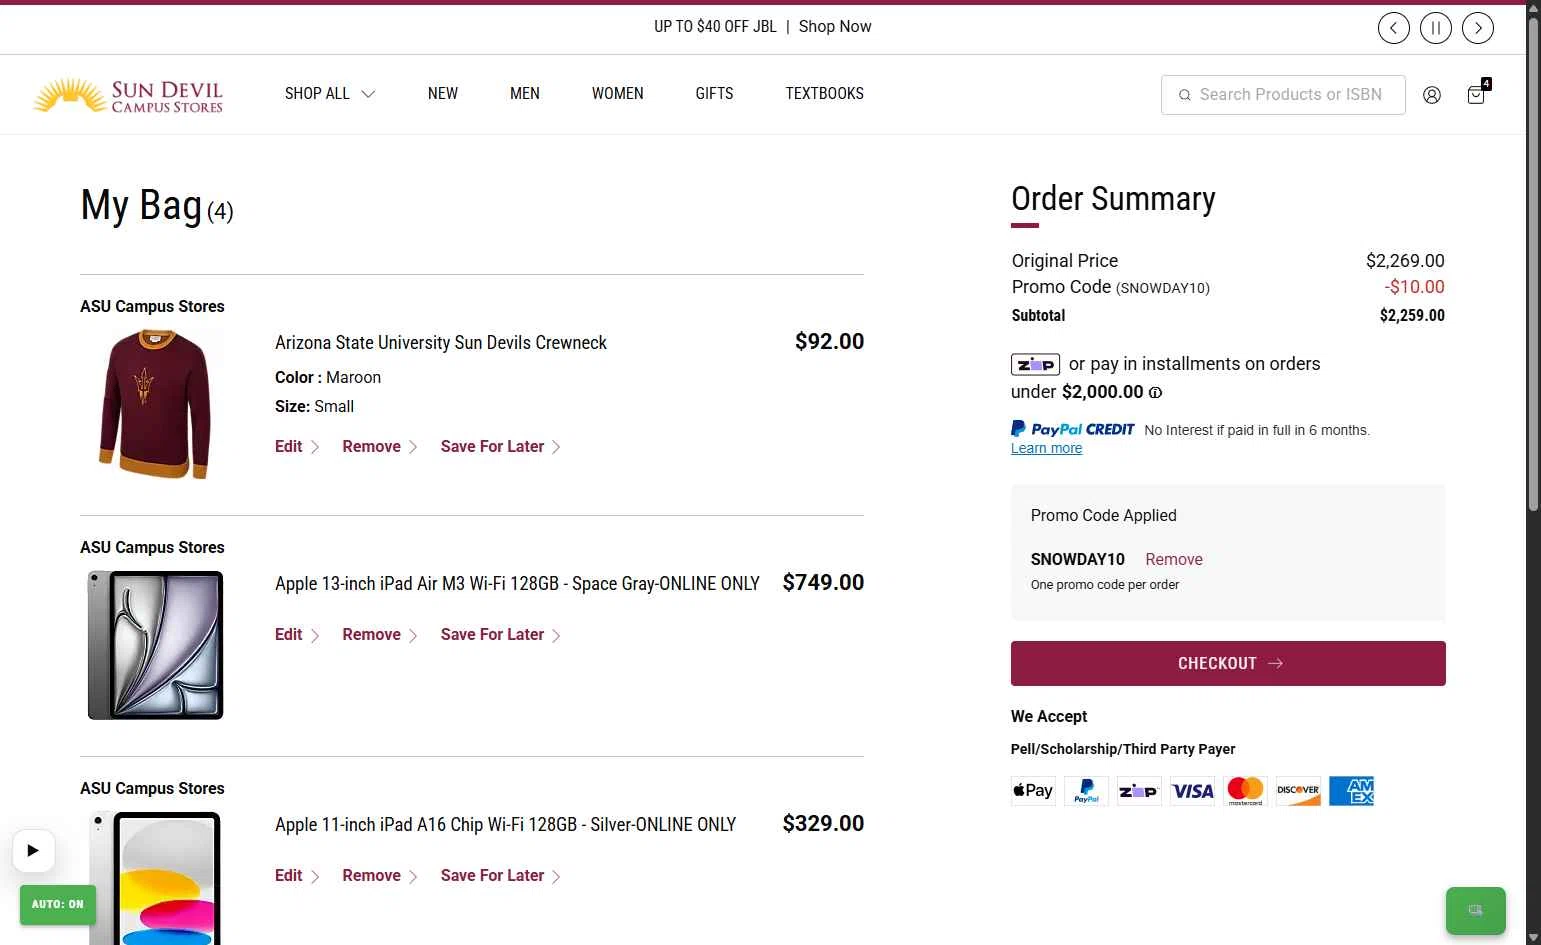The width and height of the screenshot is (1541, 945).
Task: Open Apple 13-inch iPad Air M3 product title
Action: 517,584
